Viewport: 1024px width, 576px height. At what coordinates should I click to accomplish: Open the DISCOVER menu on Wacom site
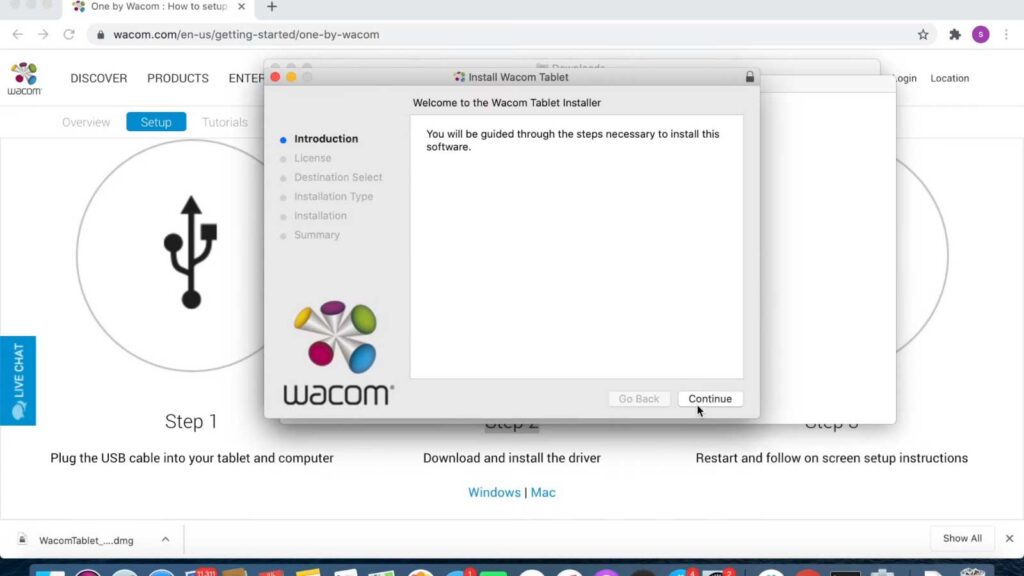pos(99,78)
